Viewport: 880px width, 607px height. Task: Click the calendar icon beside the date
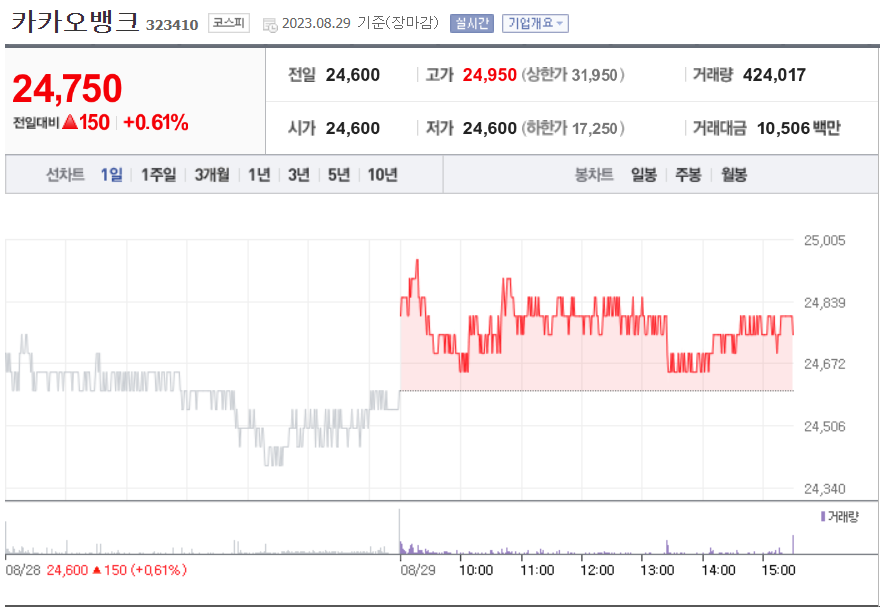(270, 25)
